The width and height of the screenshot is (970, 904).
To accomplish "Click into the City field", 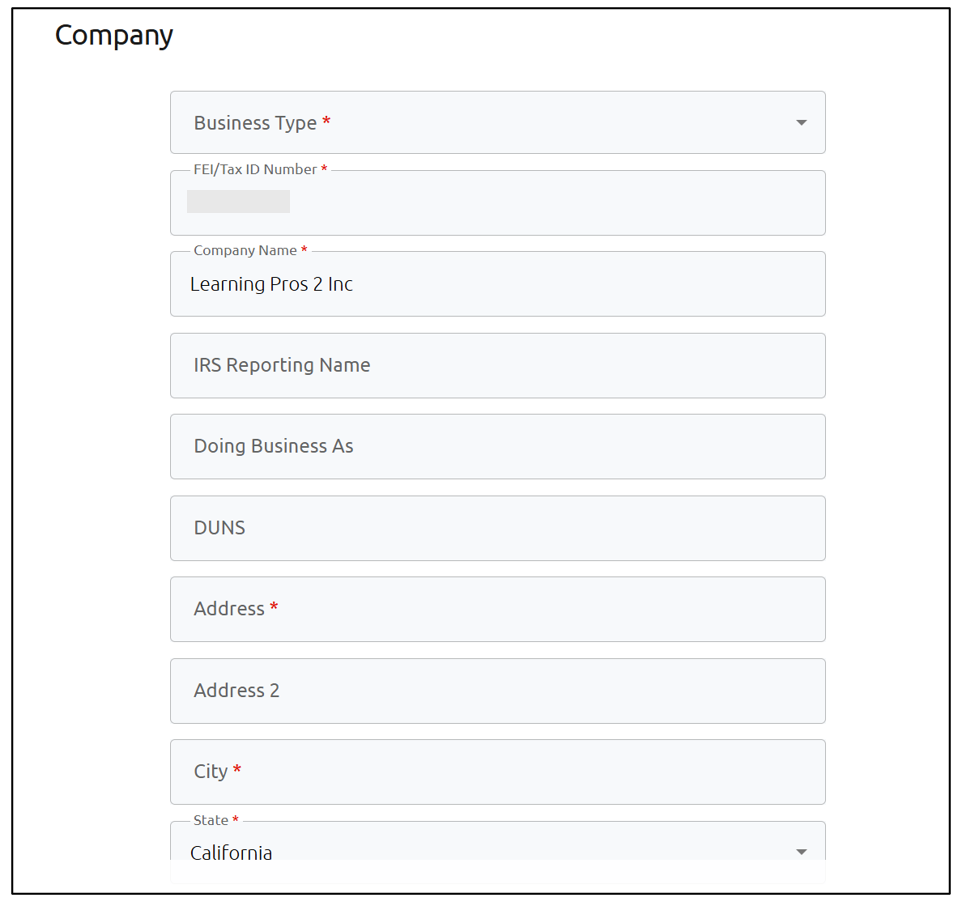I will point(497,772).
